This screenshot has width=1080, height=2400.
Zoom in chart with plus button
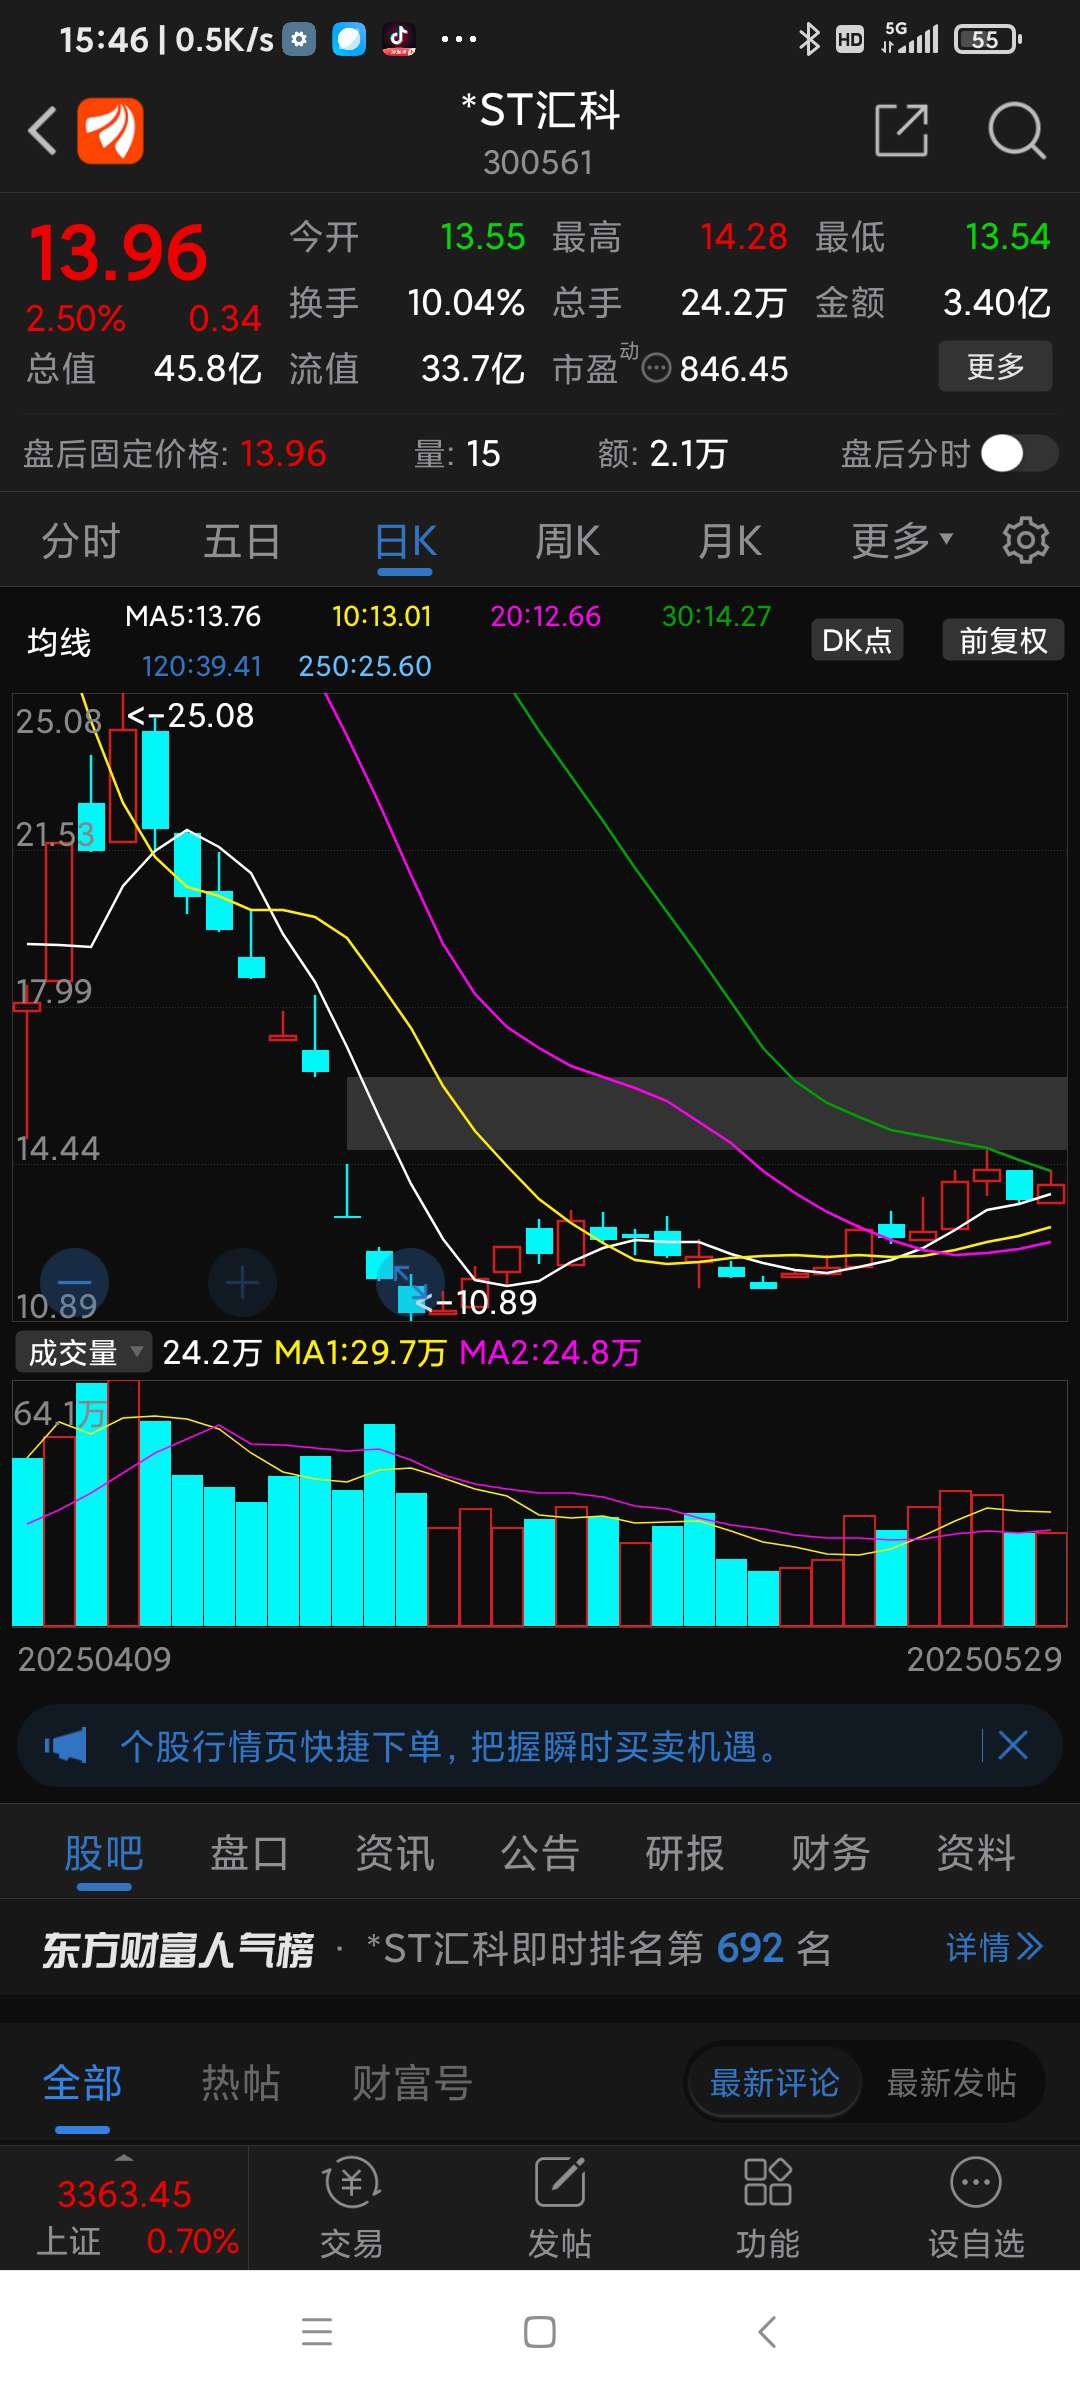(242, 1282)
